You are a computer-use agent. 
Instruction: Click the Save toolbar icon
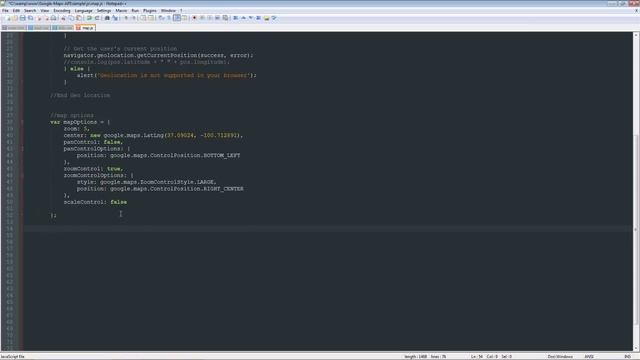[22, 18]
